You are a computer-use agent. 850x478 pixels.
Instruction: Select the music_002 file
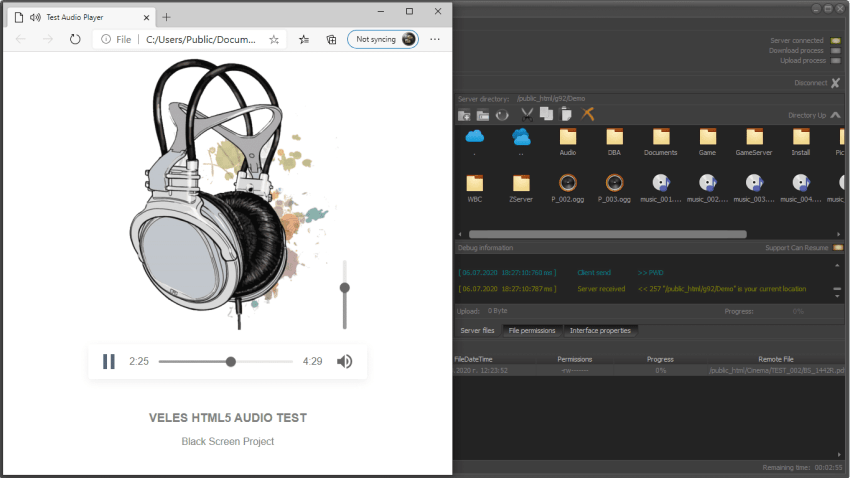point(707,189)
